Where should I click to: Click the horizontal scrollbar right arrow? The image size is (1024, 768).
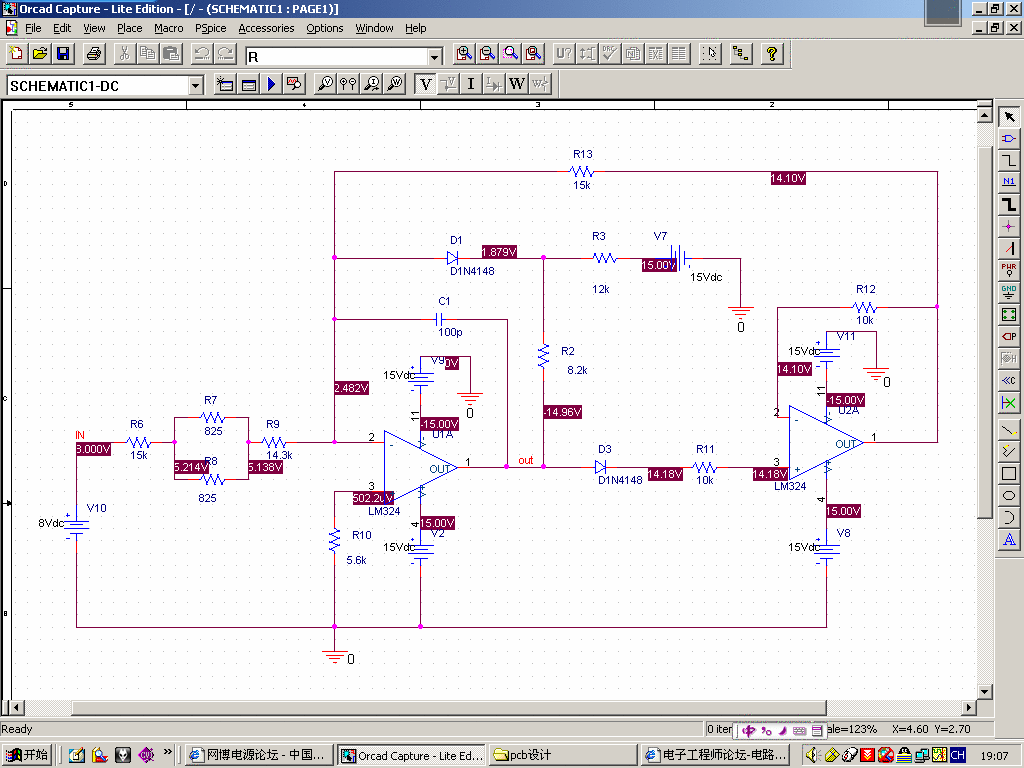[x=970, y=708]
